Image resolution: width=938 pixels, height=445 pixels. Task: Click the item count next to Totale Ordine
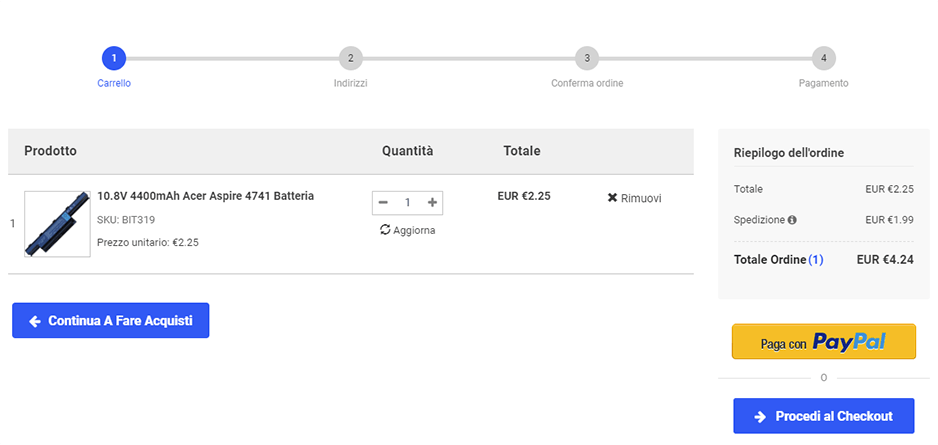[816, 260]
